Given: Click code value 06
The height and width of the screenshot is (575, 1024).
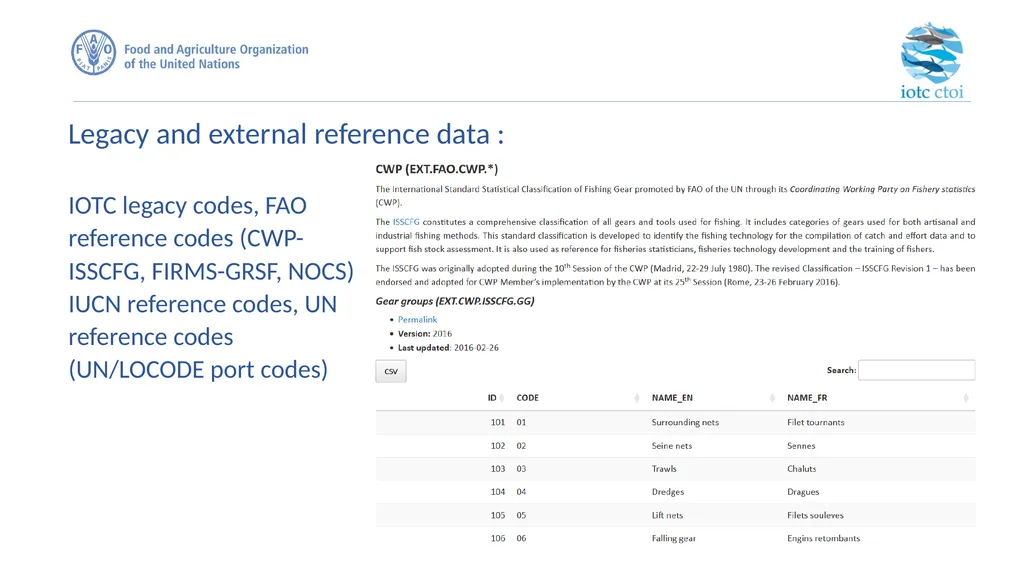Looking at the screenshot, I should pos(521,538).
